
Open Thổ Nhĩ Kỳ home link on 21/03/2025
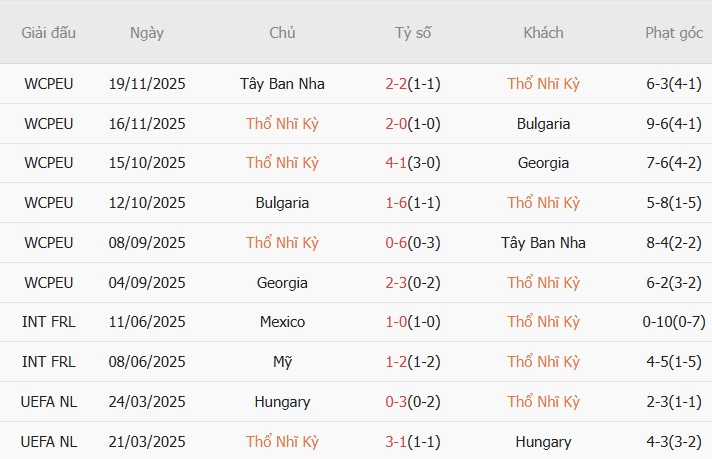point(282,442)
